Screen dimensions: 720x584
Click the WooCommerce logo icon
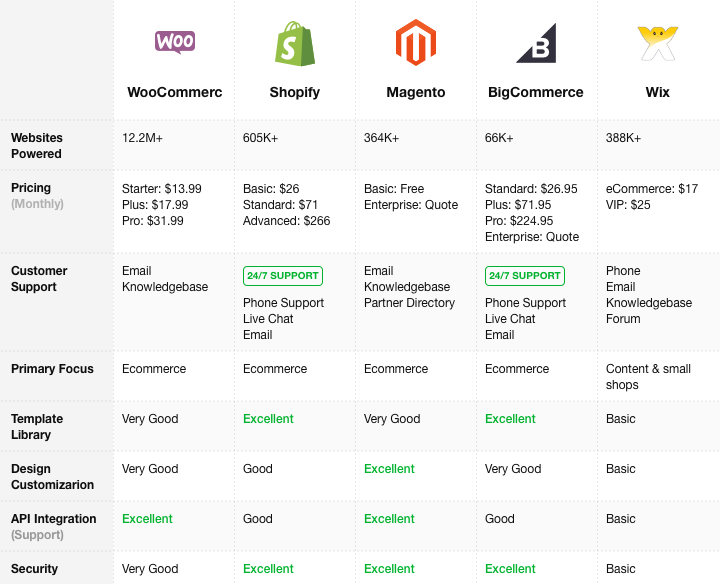[175, 42]
